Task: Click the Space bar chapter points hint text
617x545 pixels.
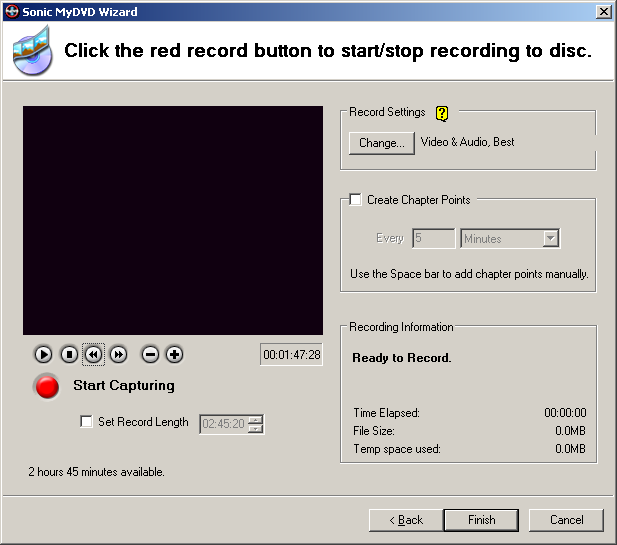Action: click(x=469, y=274)
